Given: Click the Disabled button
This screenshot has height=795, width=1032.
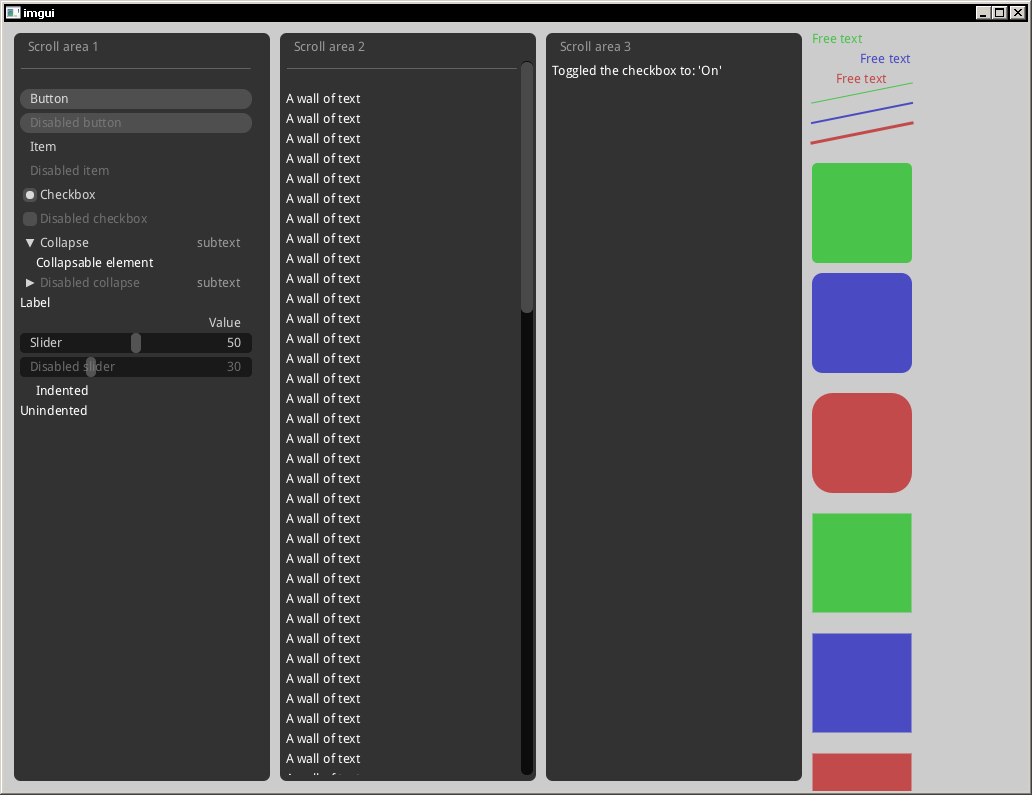Looking at the screenshot, I should (136, 123).
